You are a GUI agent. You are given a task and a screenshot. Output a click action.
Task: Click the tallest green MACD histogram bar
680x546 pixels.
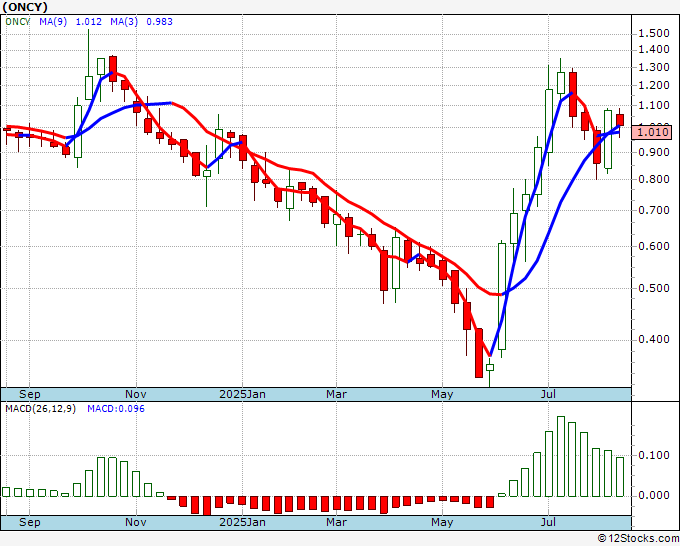click(x=561, y=456)
